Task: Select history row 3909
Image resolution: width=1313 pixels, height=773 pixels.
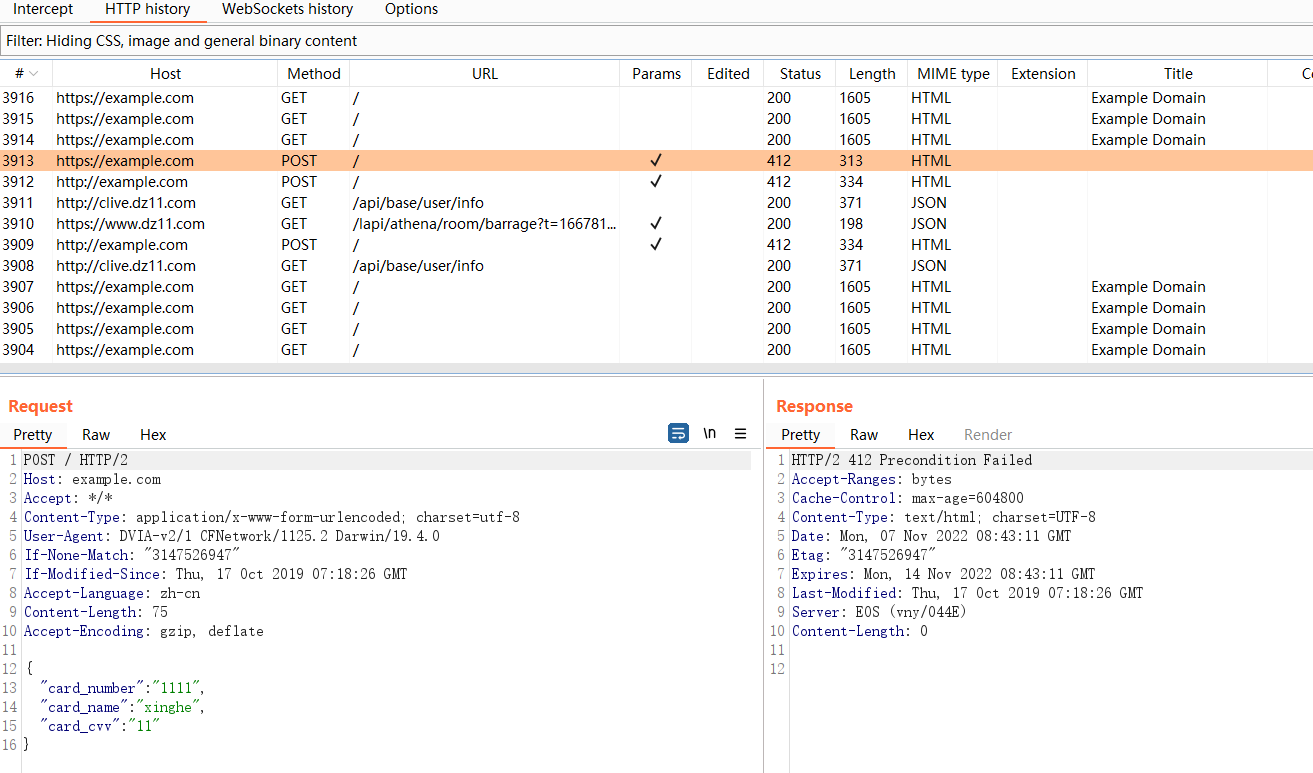Action: 656,245
